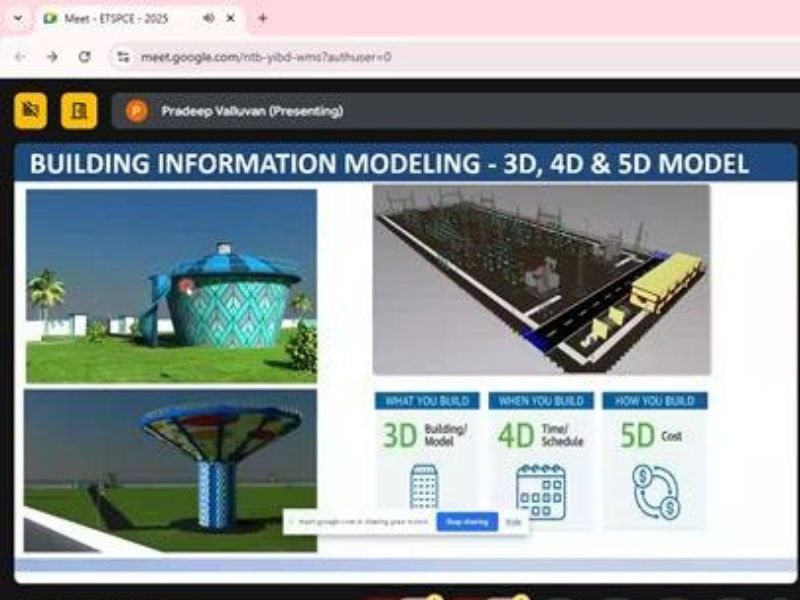Viewport: 800px width, 600px height.
Task: Click the 4D calendar schedule icon
Action: click(x=540, y=490)
